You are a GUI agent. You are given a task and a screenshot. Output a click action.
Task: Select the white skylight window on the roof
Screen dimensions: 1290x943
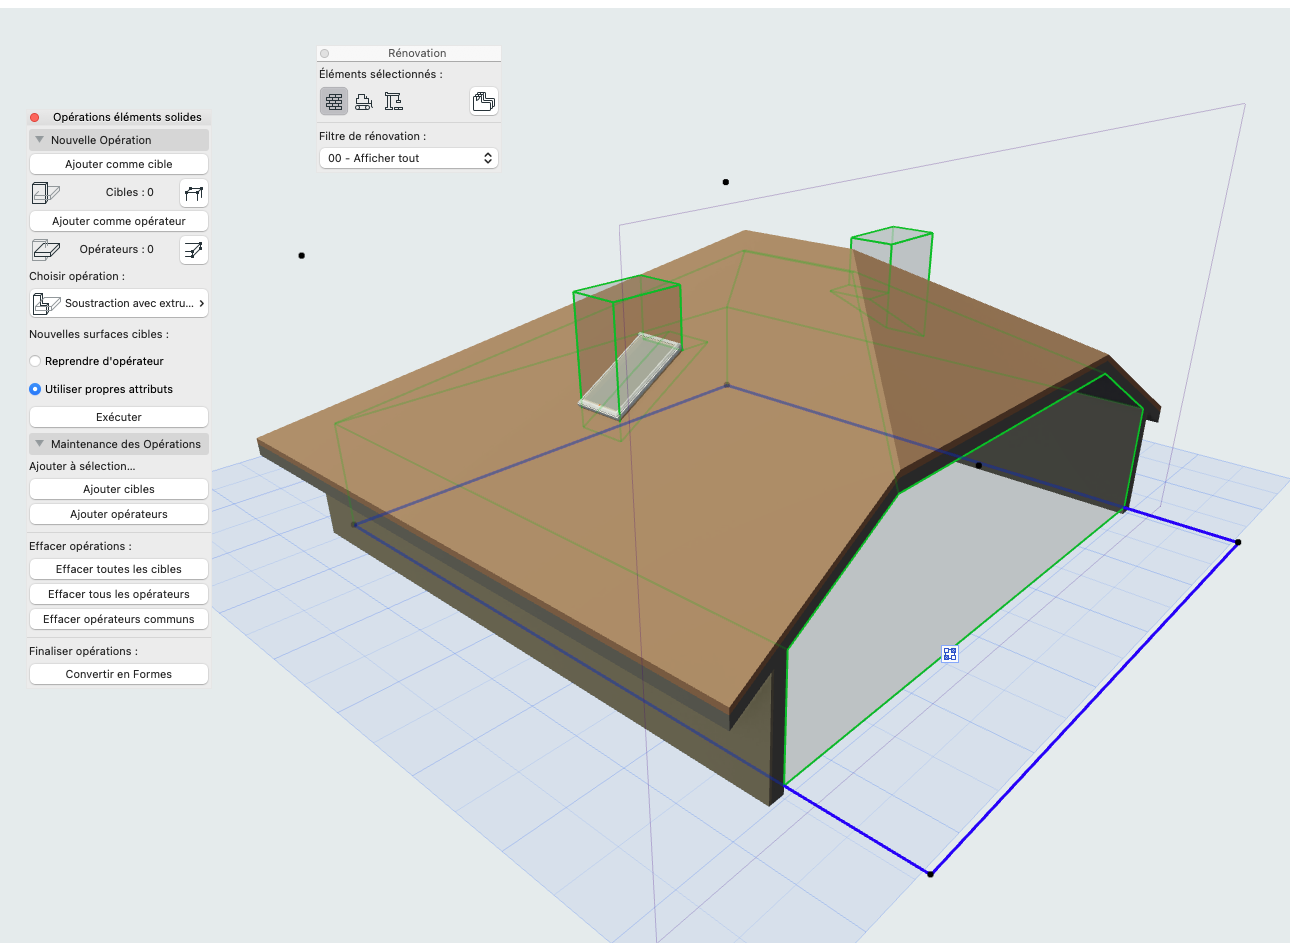pyautogui.click(x=628, y=374)
